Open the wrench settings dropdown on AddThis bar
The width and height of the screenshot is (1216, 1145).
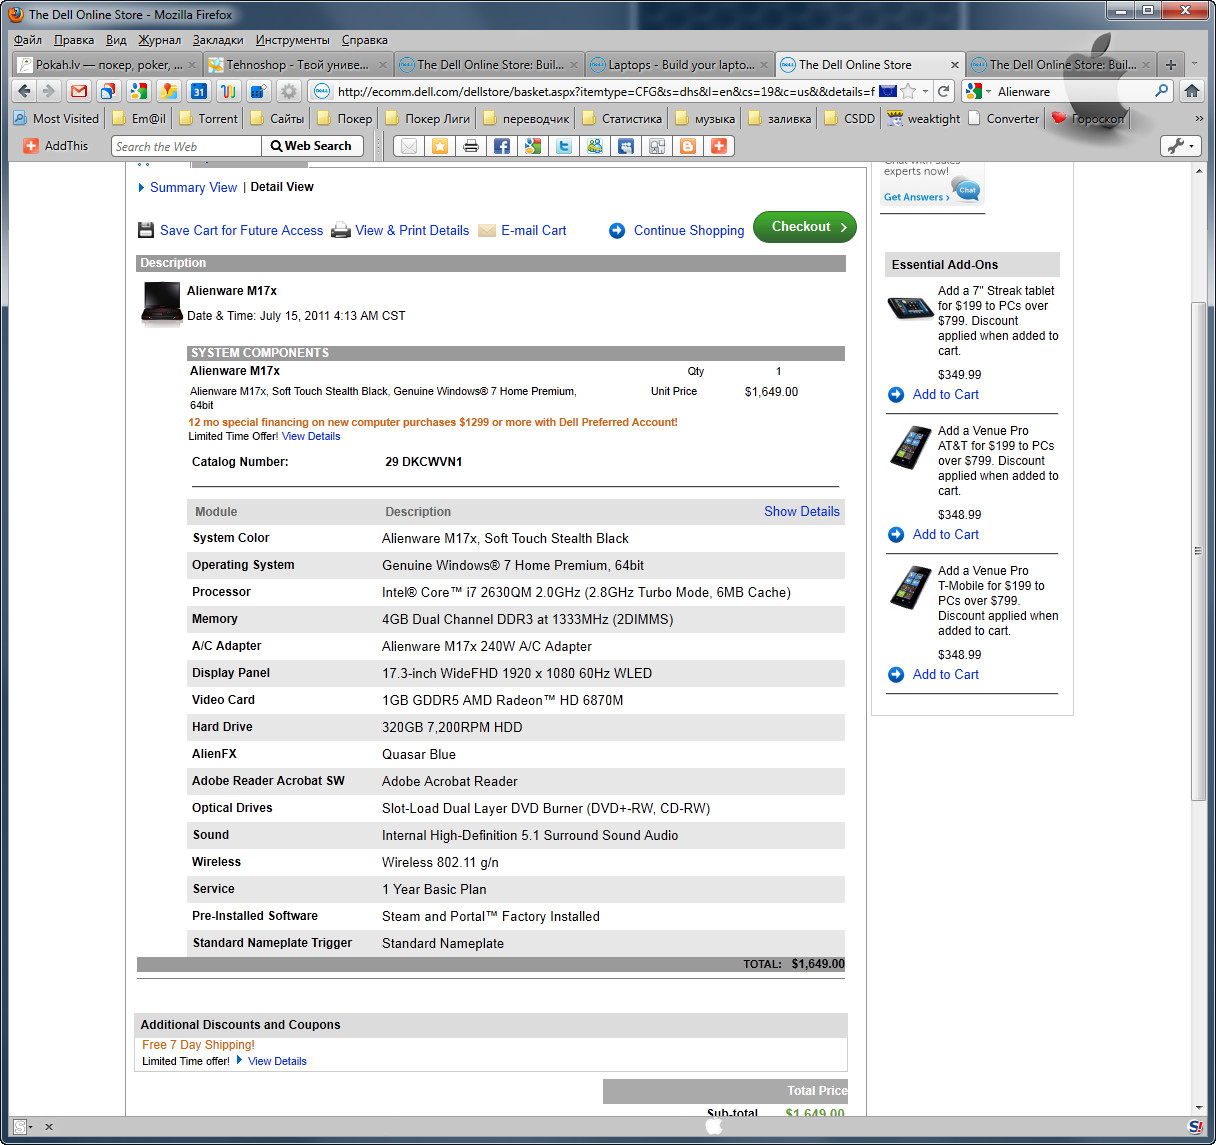pyautogui.click(x=1180, y=146)
